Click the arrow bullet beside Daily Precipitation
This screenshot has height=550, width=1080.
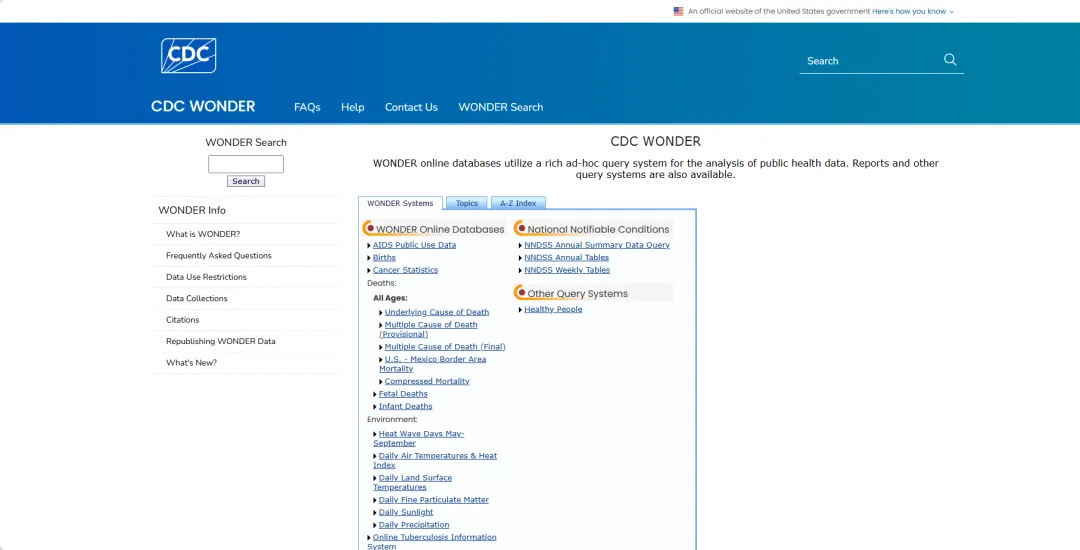(375, 525)
